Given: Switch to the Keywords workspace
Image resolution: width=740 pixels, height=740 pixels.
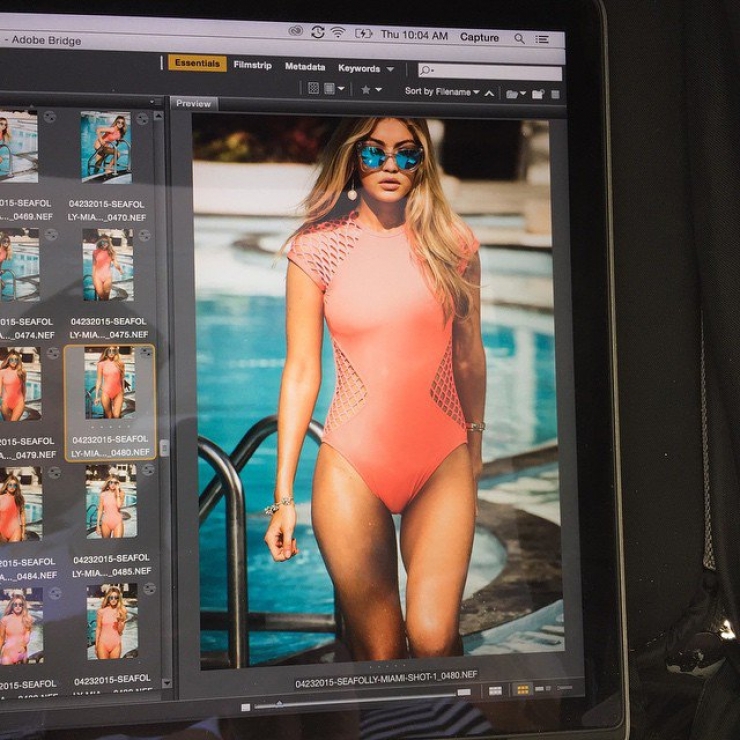Looking at the screenshot, I should pos(359,68).
